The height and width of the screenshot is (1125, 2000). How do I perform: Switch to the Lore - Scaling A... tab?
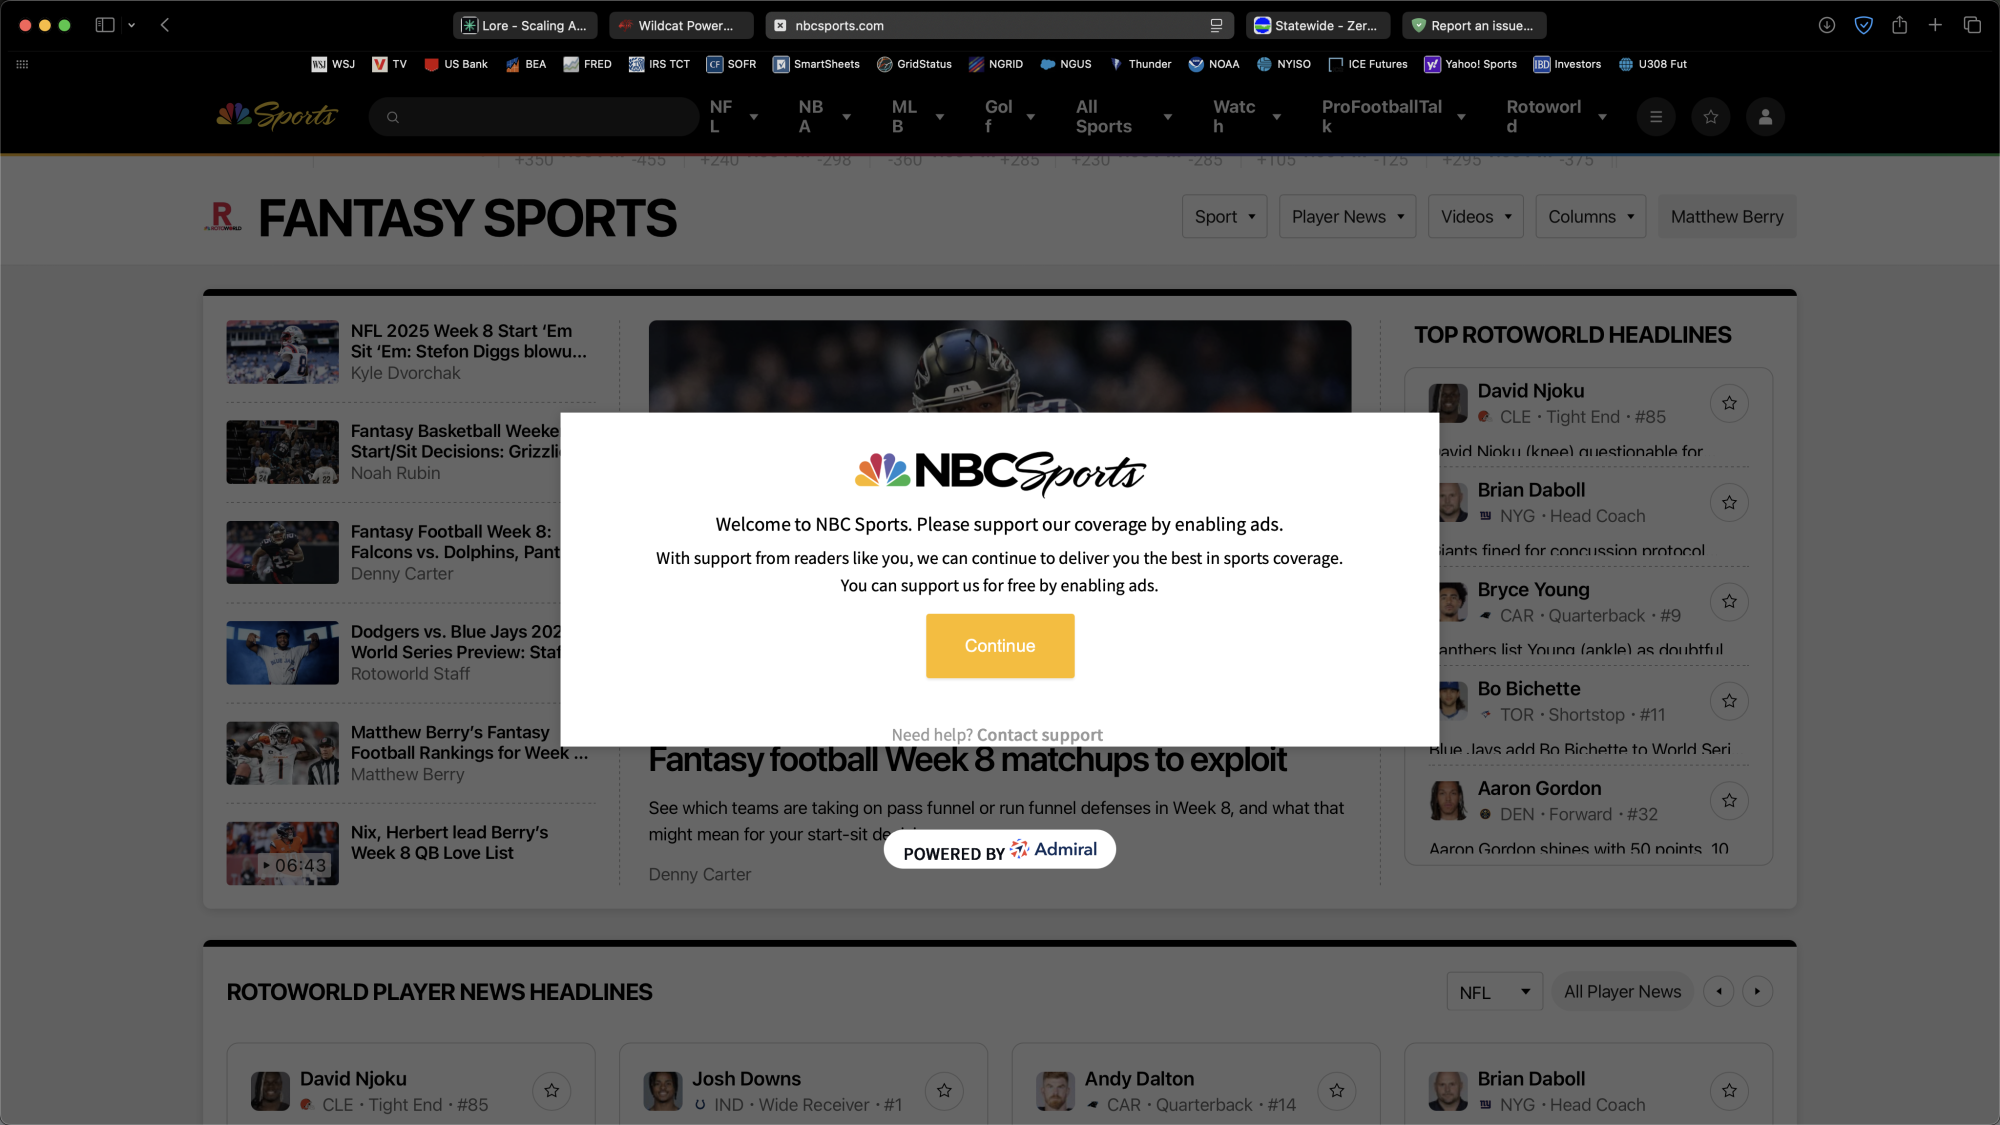525,26
